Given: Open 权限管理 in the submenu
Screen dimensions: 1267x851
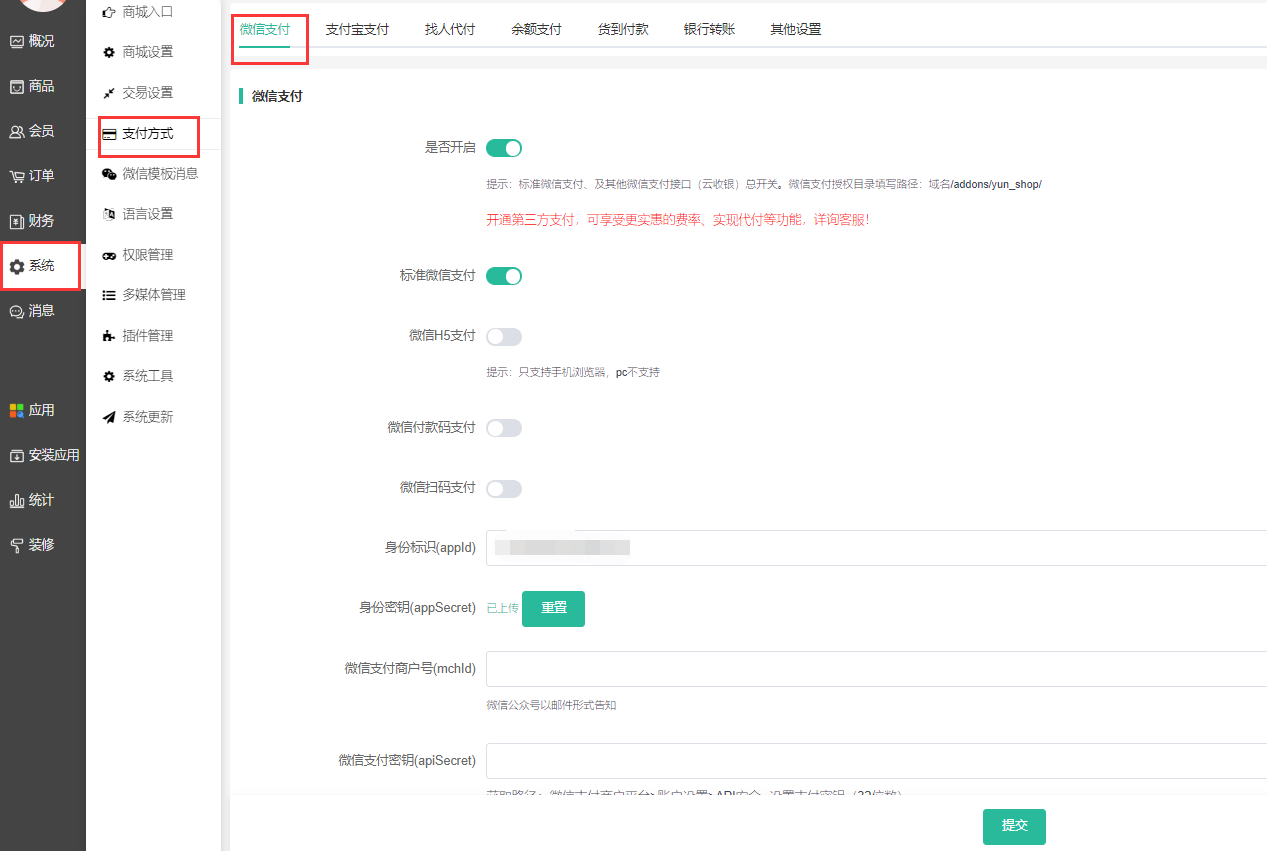Looking at the screenshot, I should click(148, 255).
